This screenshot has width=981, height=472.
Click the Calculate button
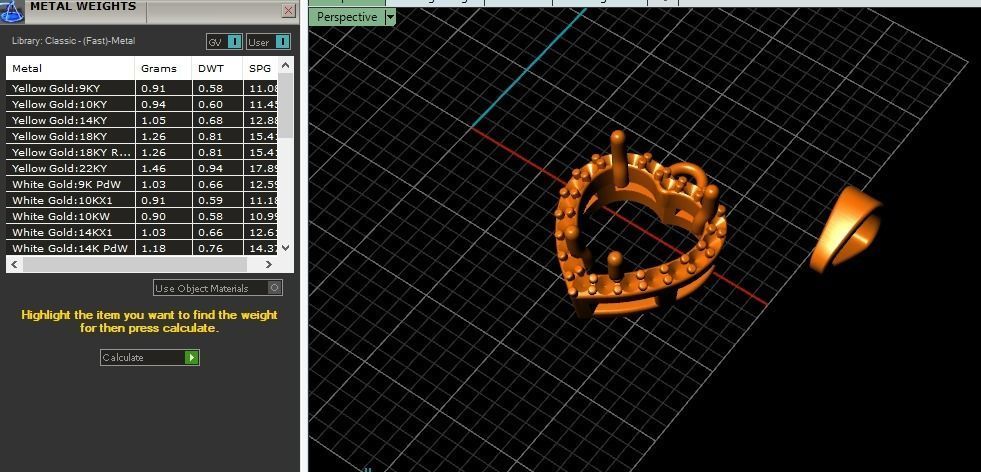tap(150, 357)
